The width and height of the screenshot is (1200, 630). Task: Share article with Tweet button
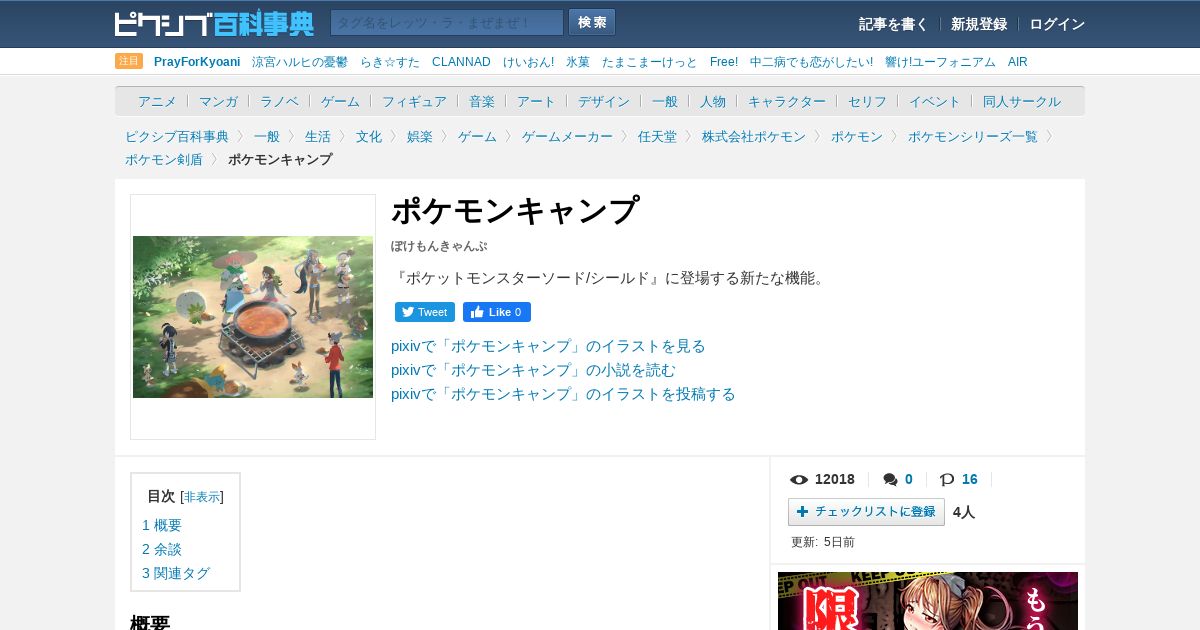tap(425, 312)
